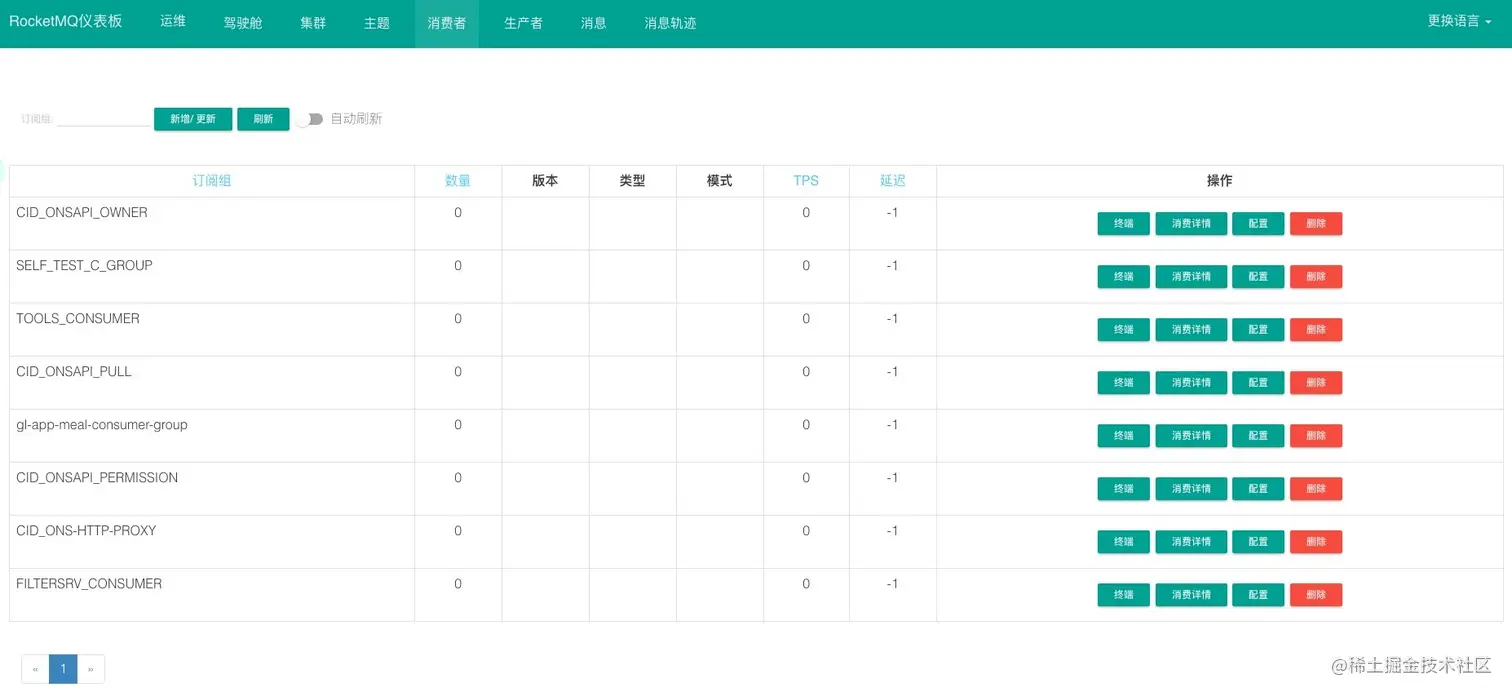The width and height of the screenshot is (1512, 696).
Task: Click 终端 for FILTERSRV_CONSUMER
Action: (x=1124, y=595)
